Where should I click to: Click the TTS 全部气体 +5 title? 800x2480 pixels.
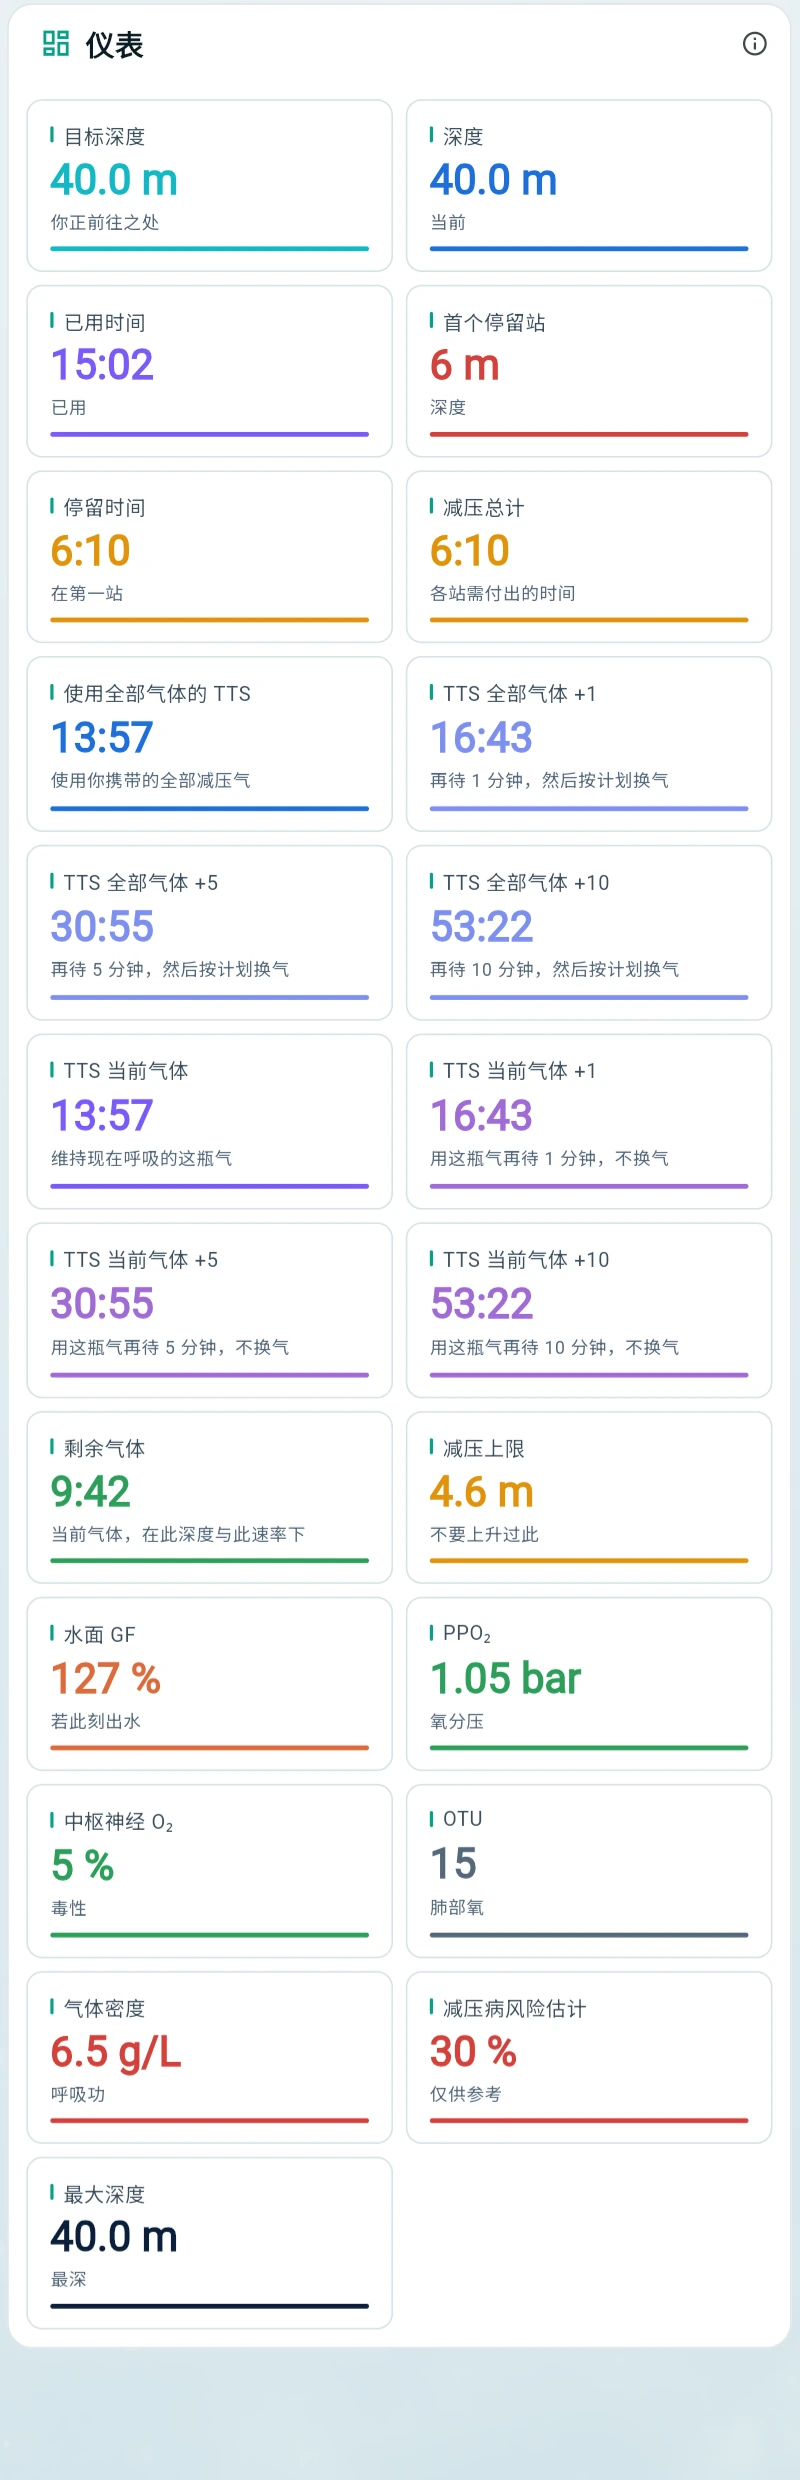pyautogui.click(x=141, y=882)
